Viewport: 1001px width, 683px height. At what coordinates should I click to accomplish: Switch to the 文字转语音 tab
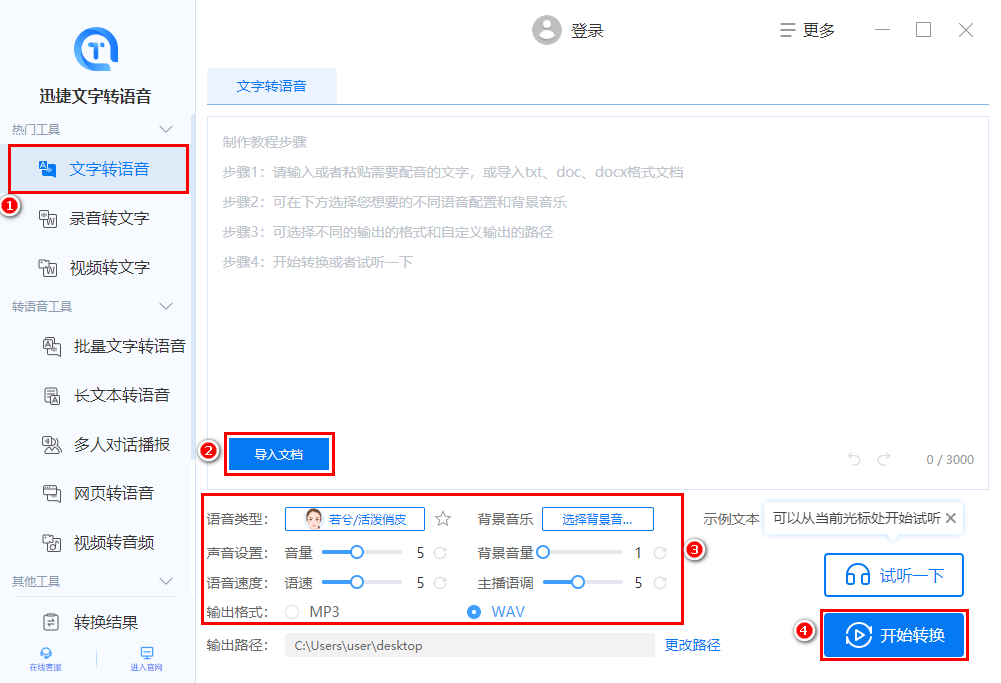click(x=272, y=87)
